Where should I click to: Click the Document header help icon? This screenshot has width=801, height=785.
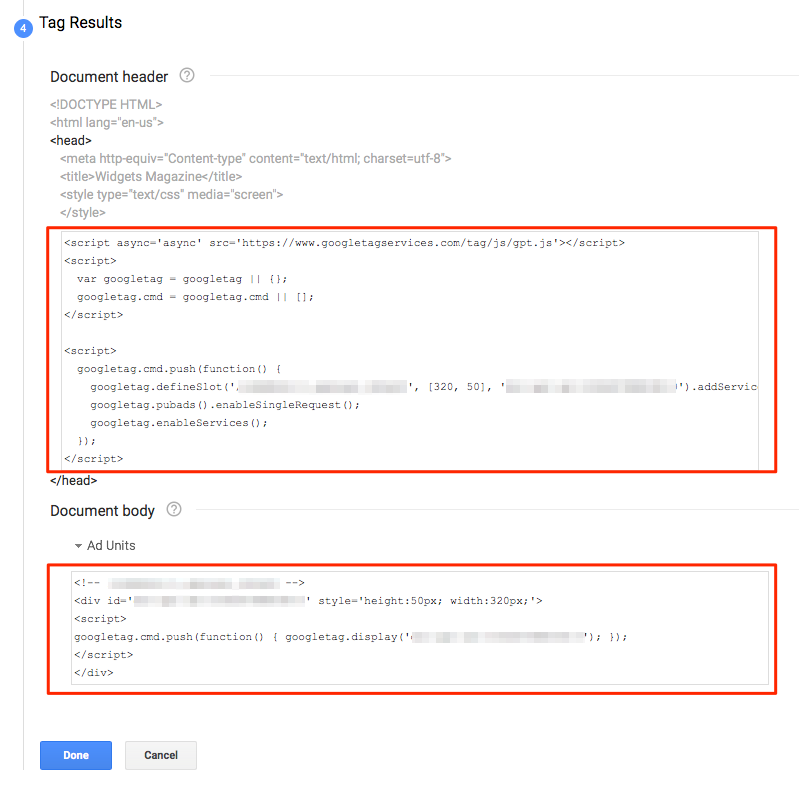[187, 76]
